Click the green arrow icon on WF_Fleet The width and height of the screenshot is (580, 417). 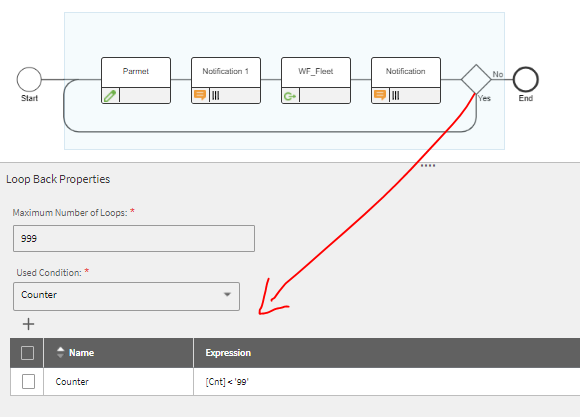point(290,96)
